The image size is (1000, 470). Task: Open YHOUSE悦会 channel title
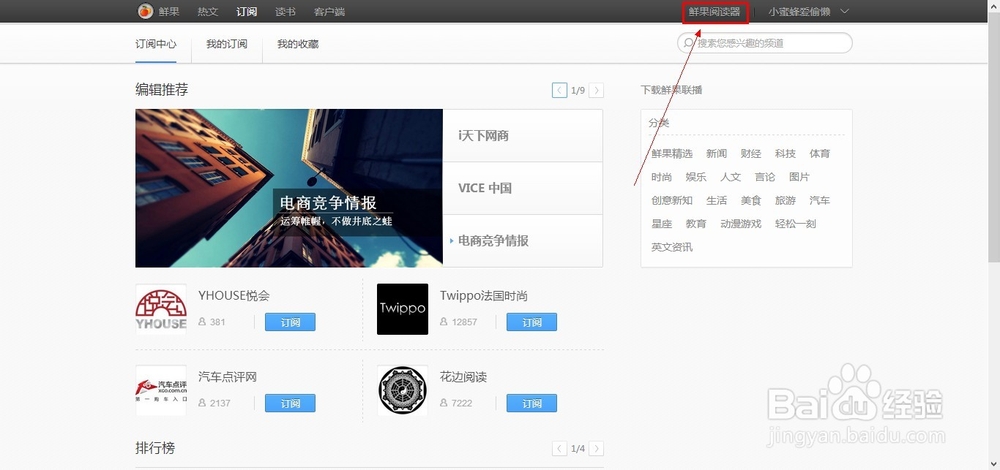pyautogui.click(x=234, y=296)
